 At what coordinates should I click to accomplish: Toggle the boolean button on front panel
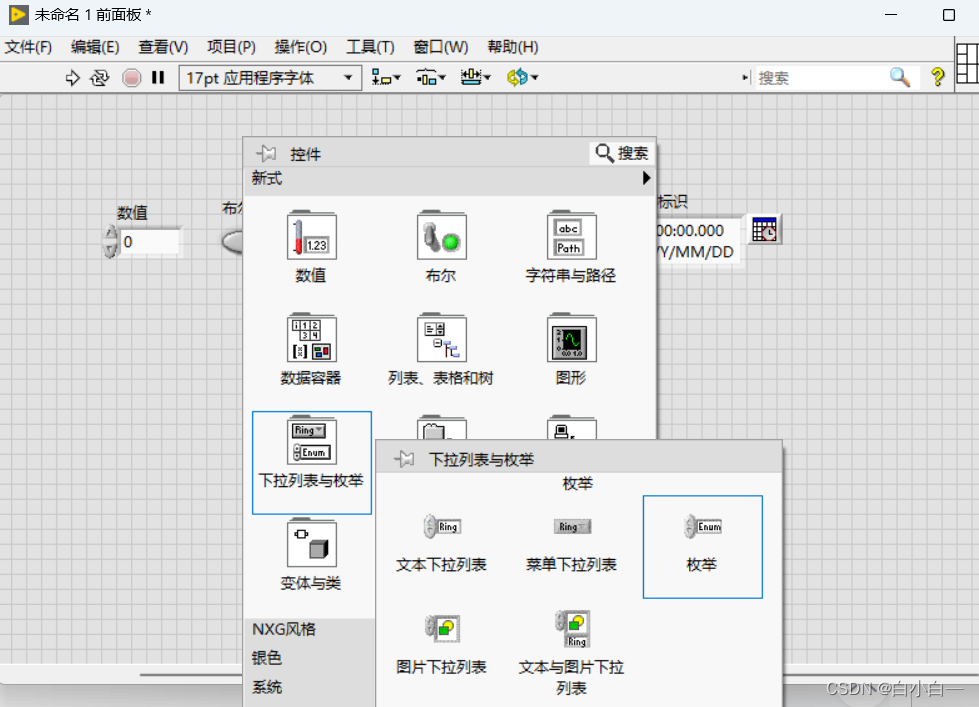[233, 242]
